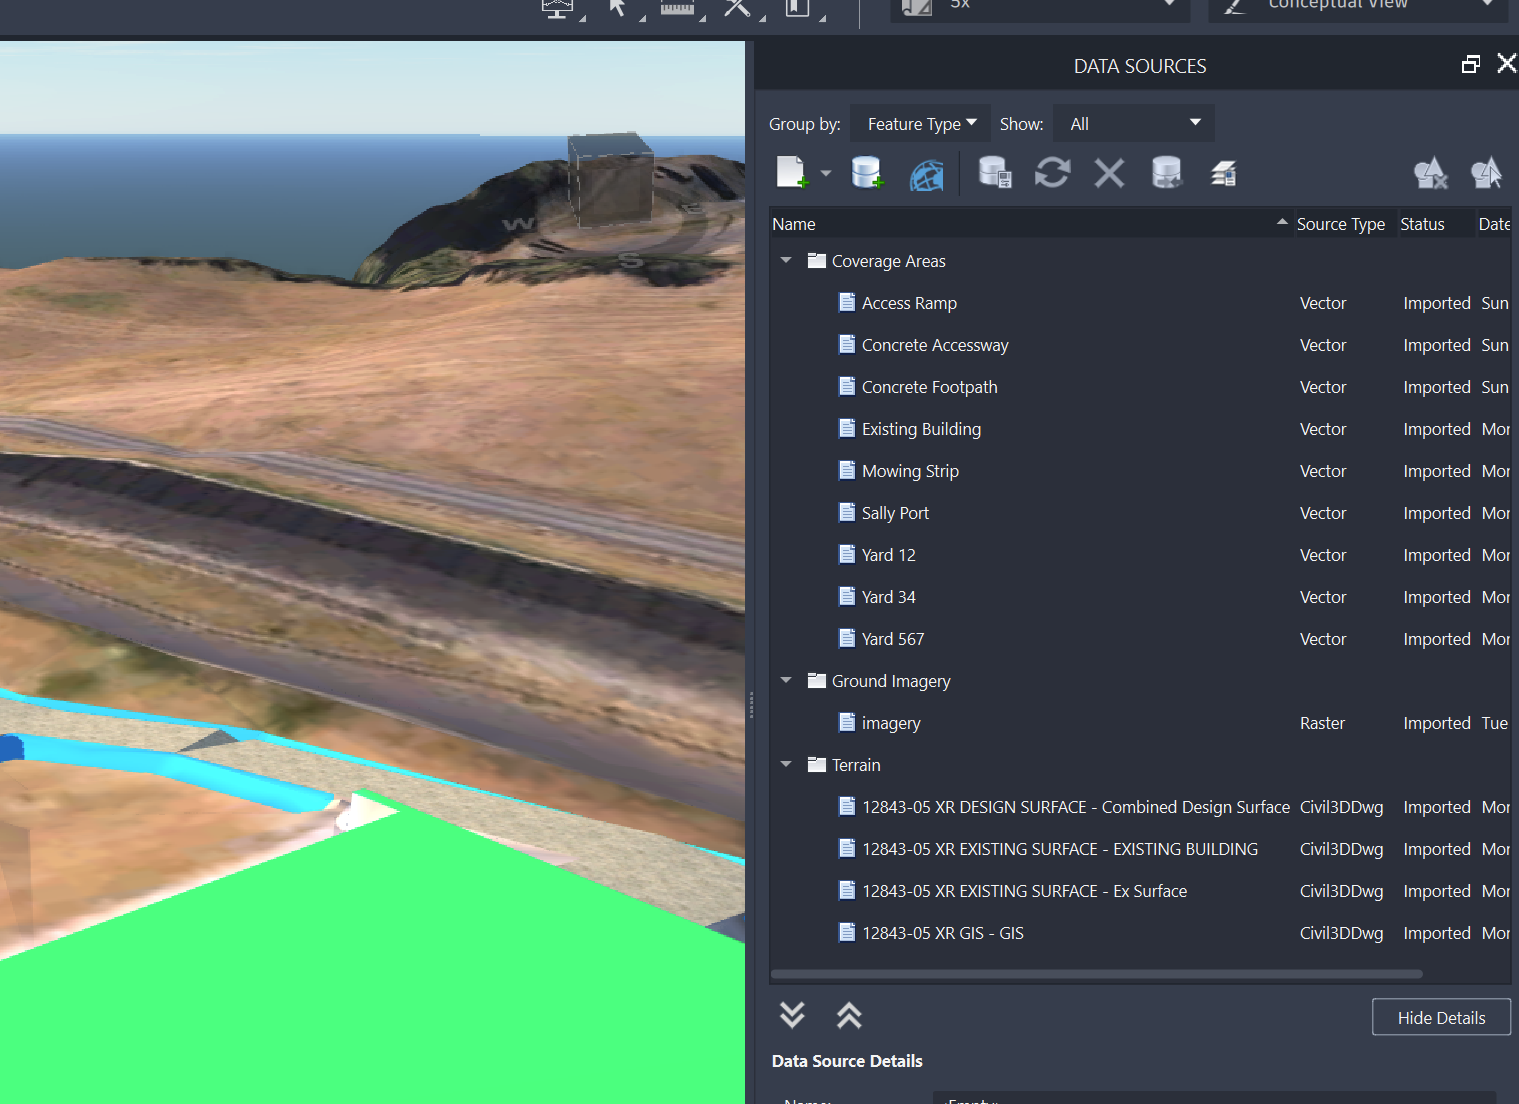The width and height of the screenshot is (1519, 1104).
Task: Collapse all groups with double up chevron
Action: pyautogui.click(x=849, y=1015)
